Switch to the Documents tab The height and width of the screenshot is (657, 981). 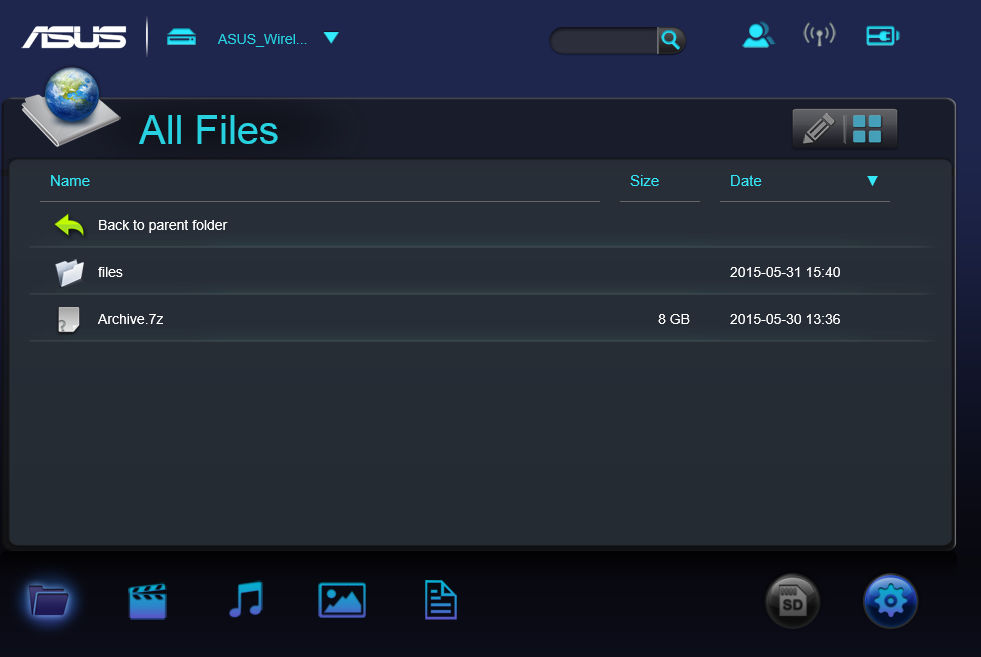440,600
